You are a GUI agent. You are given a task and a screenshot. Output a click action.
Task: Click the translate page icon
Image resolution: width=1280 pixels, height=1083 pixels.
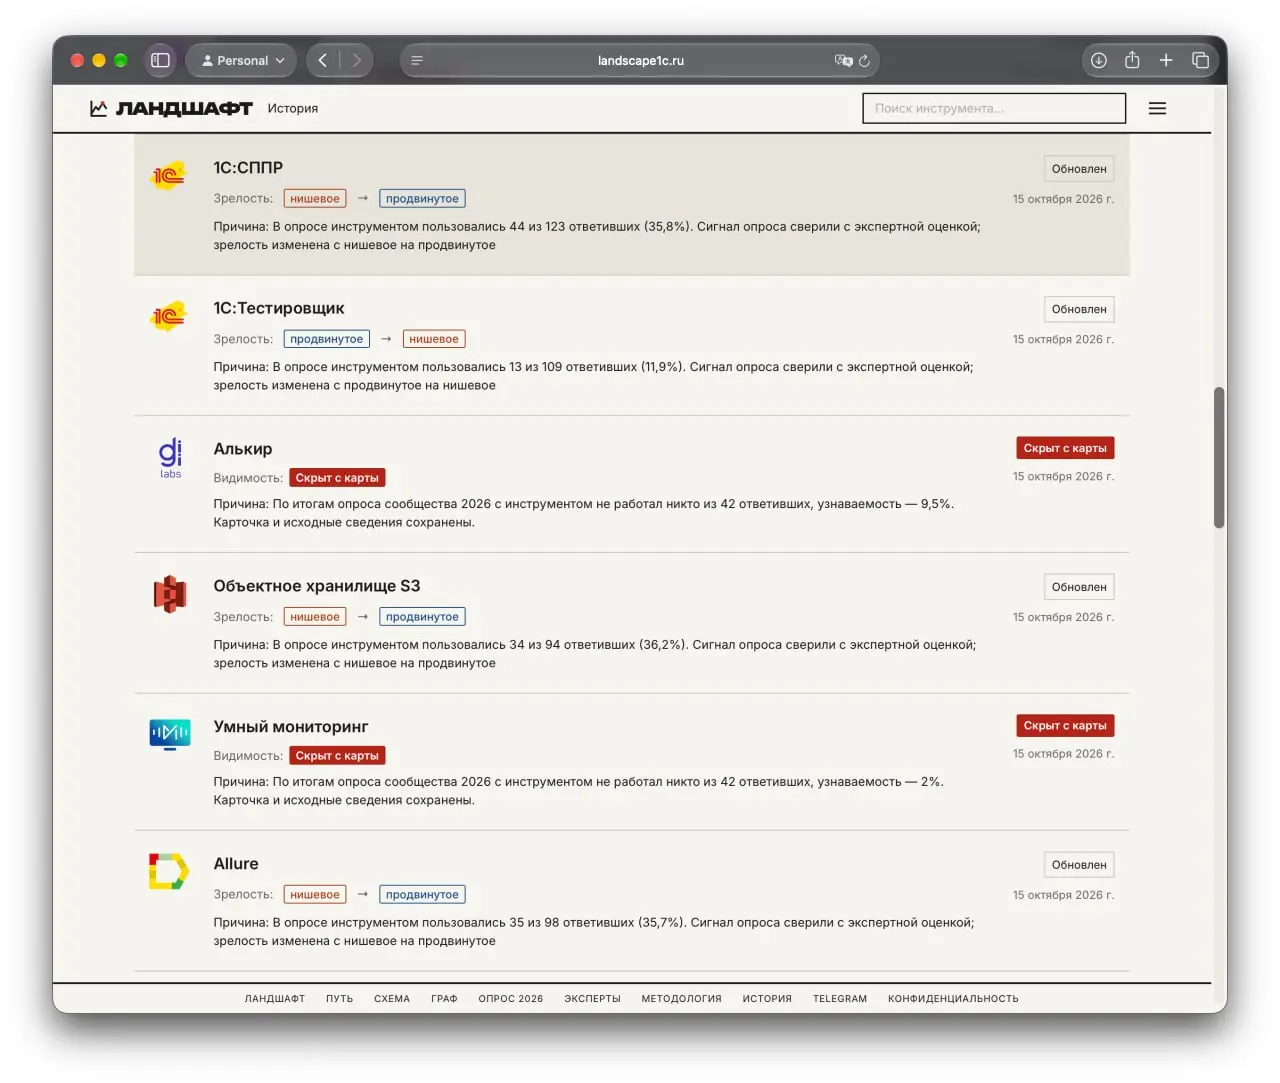[x=843, y=60]
